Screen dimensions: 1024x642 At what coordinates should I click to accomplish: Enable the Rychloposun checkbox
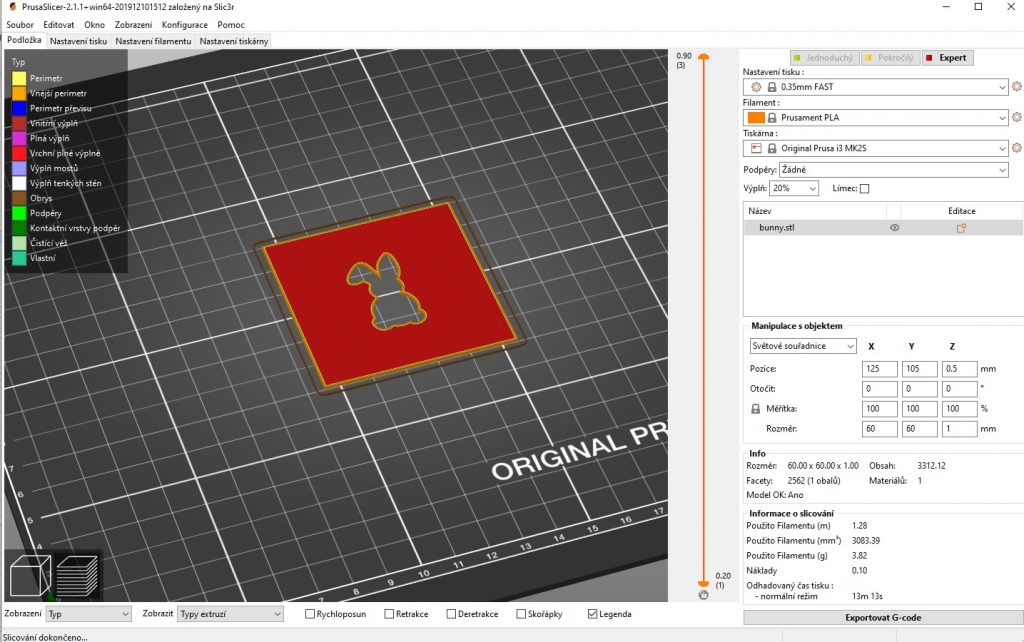click(x=310, y=613)
